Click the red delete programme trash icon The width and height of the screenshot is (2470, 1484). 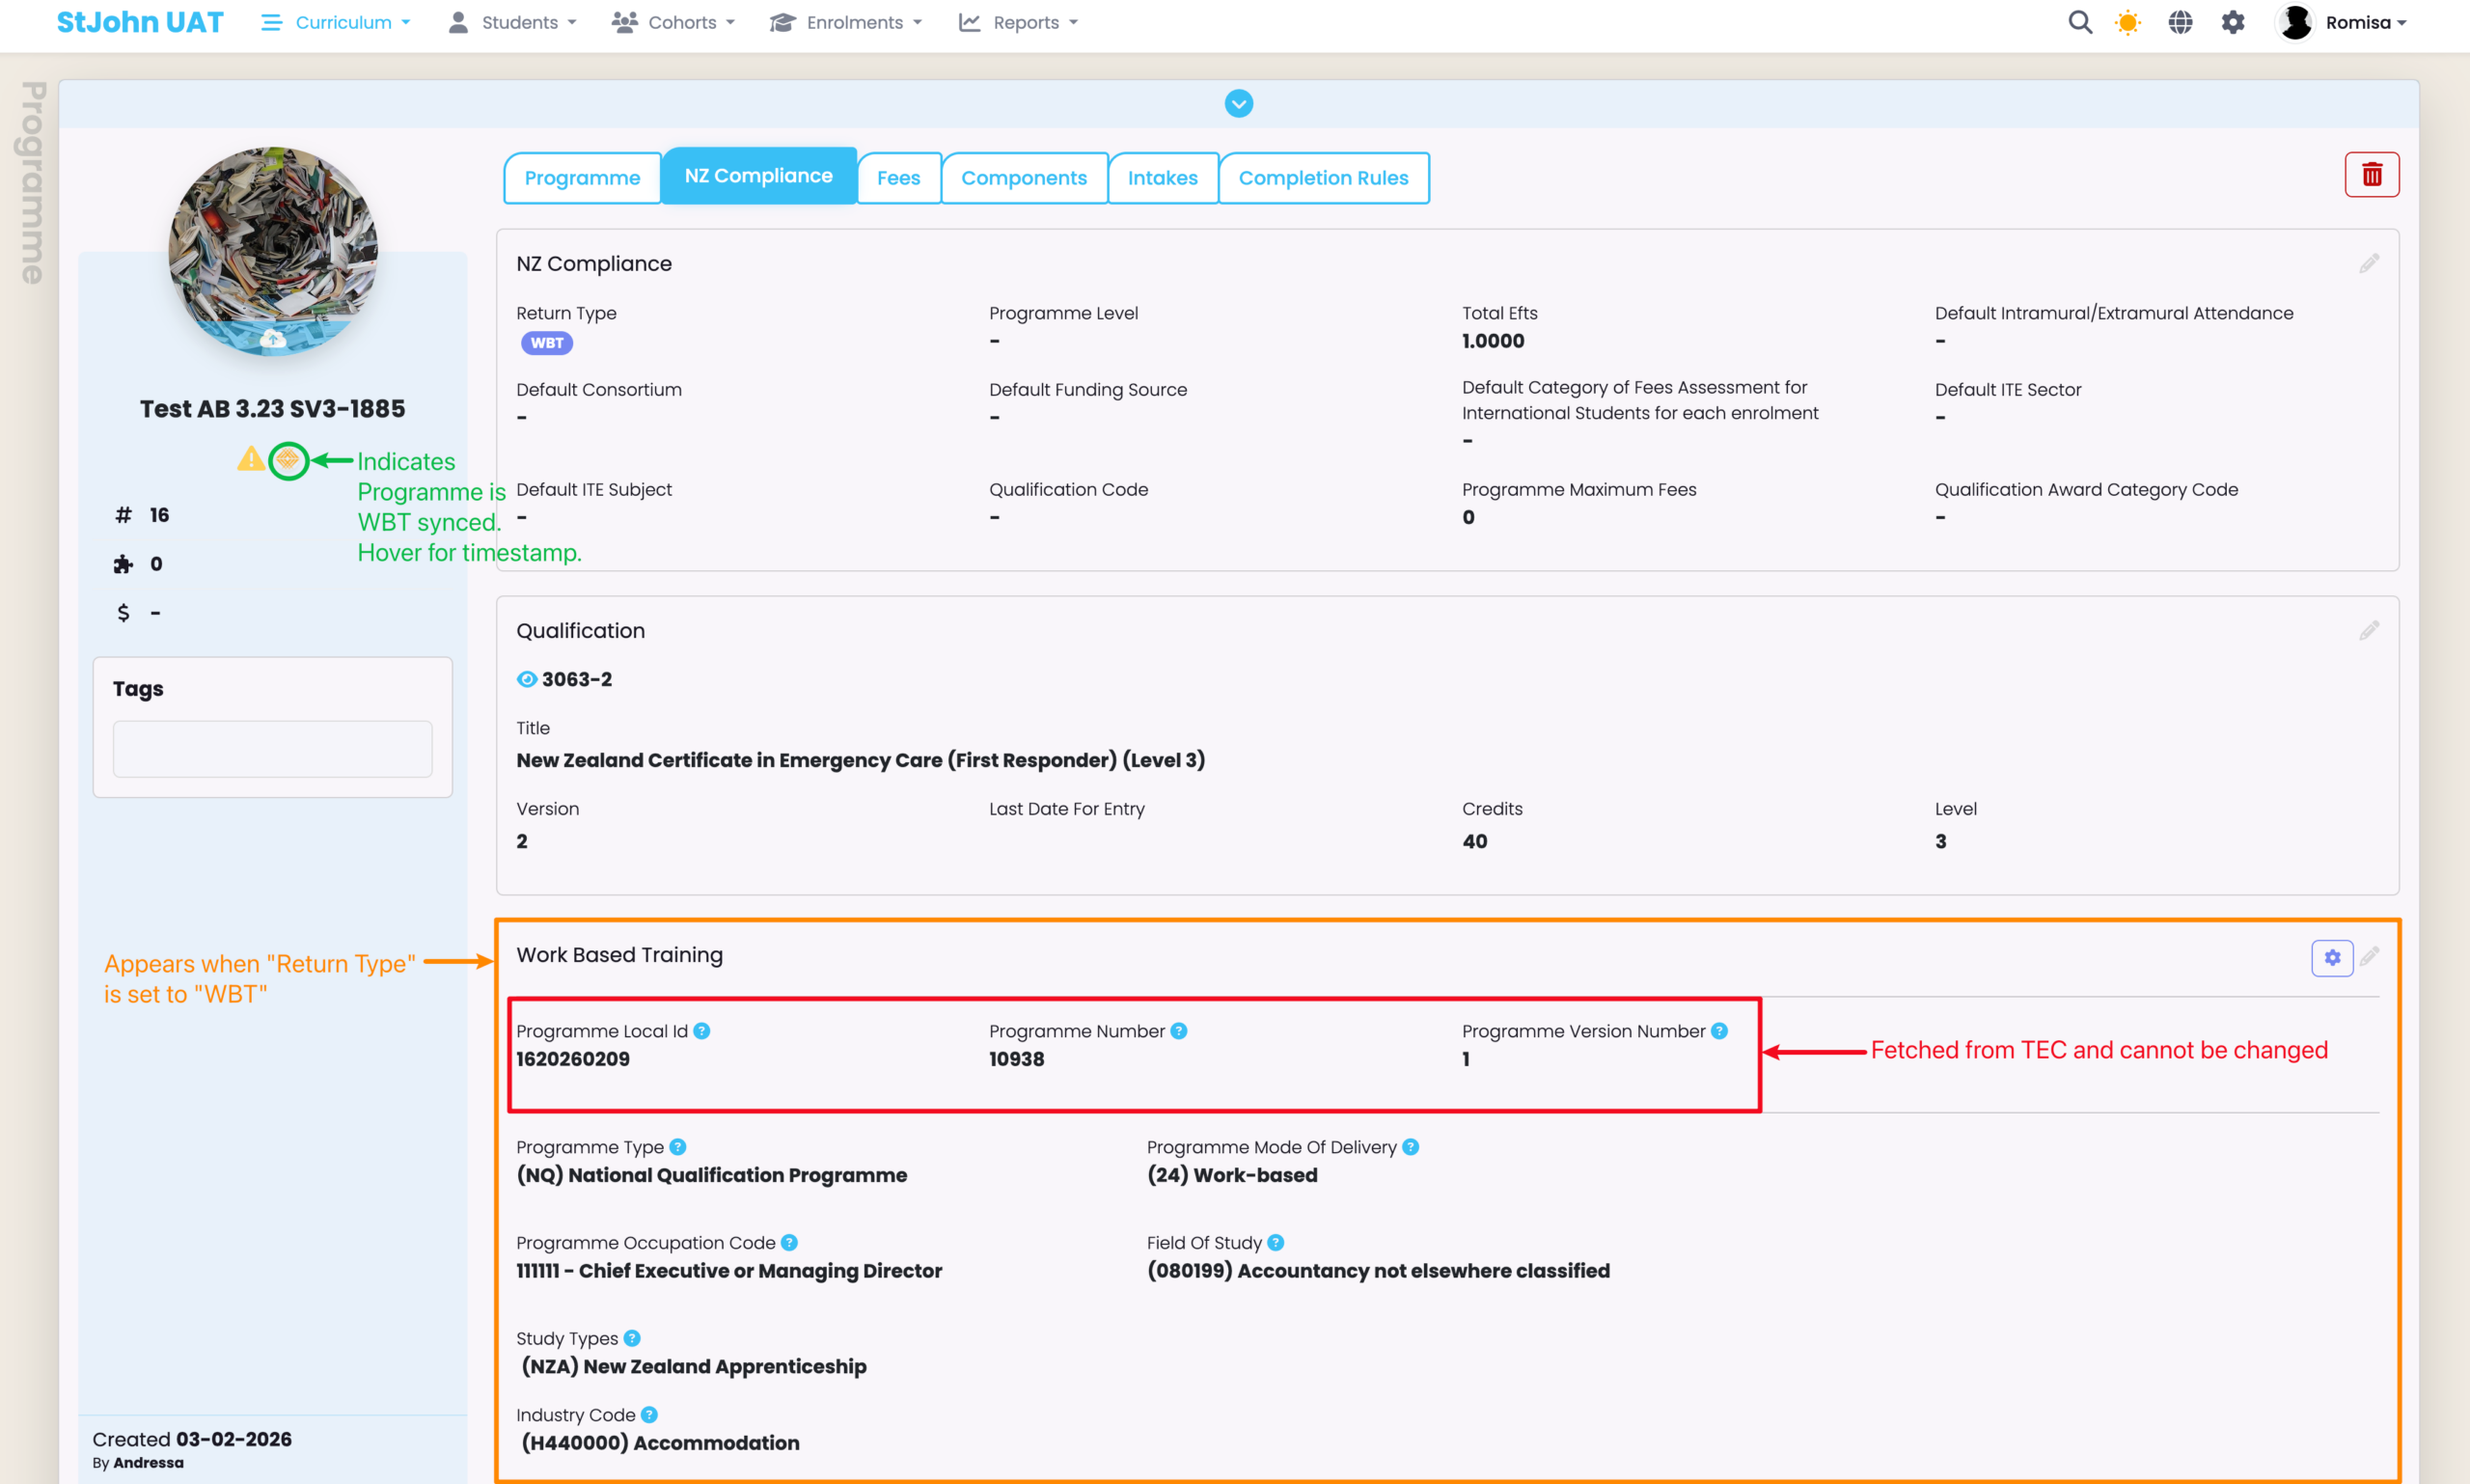2371,175
